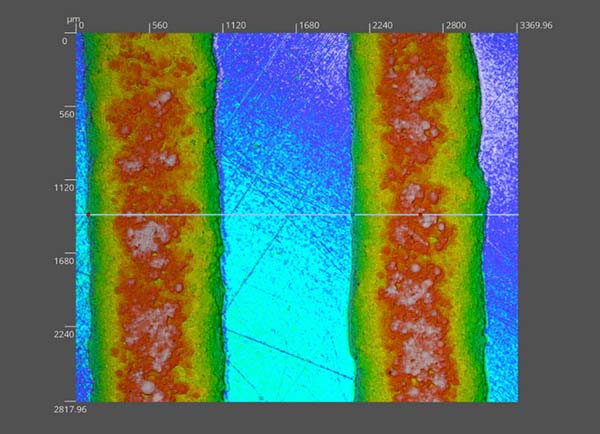The height and width of the screenshot is (434, 600).
Task: Click the µm unit label
Action: (x=70, y=20)
